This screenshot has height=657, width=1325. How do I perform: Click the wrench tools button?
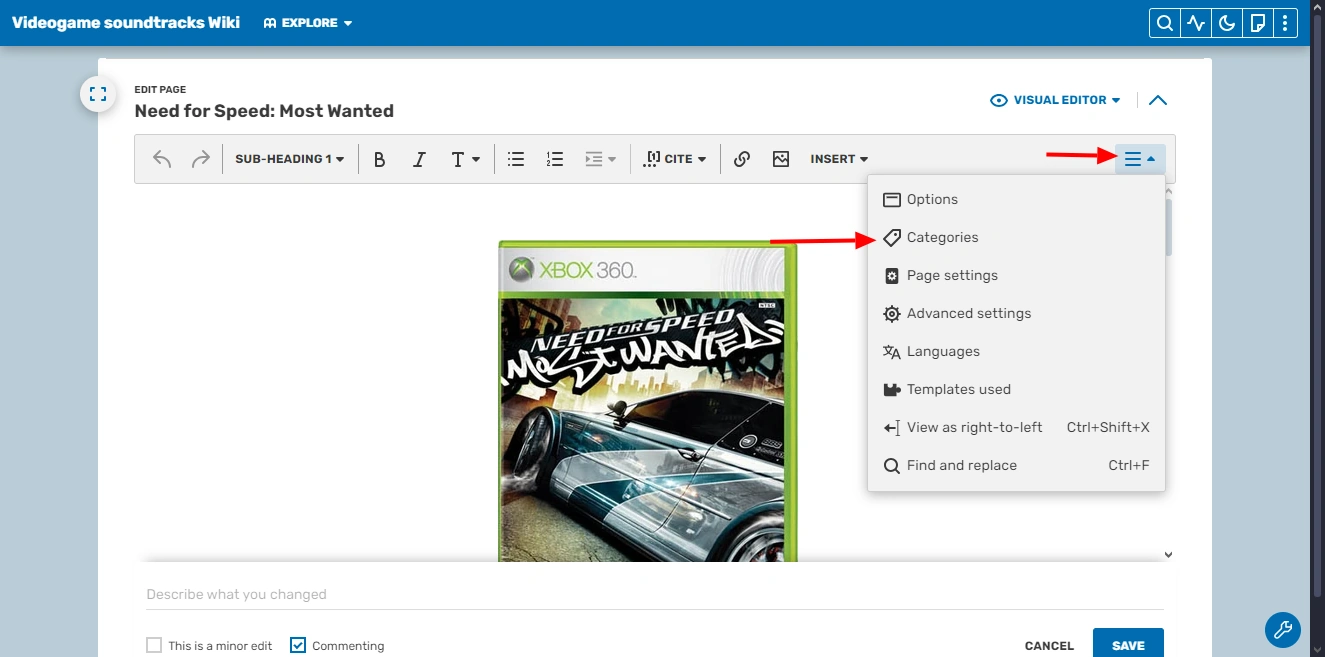[x=1283, y=630]
